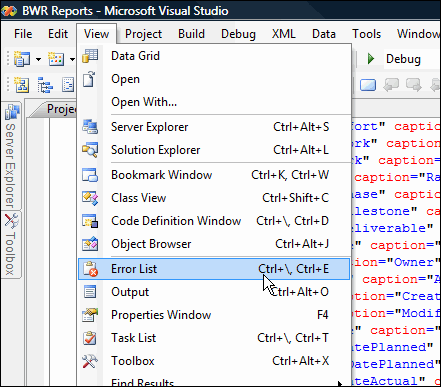Click the Bookmark Window icon

90,175
